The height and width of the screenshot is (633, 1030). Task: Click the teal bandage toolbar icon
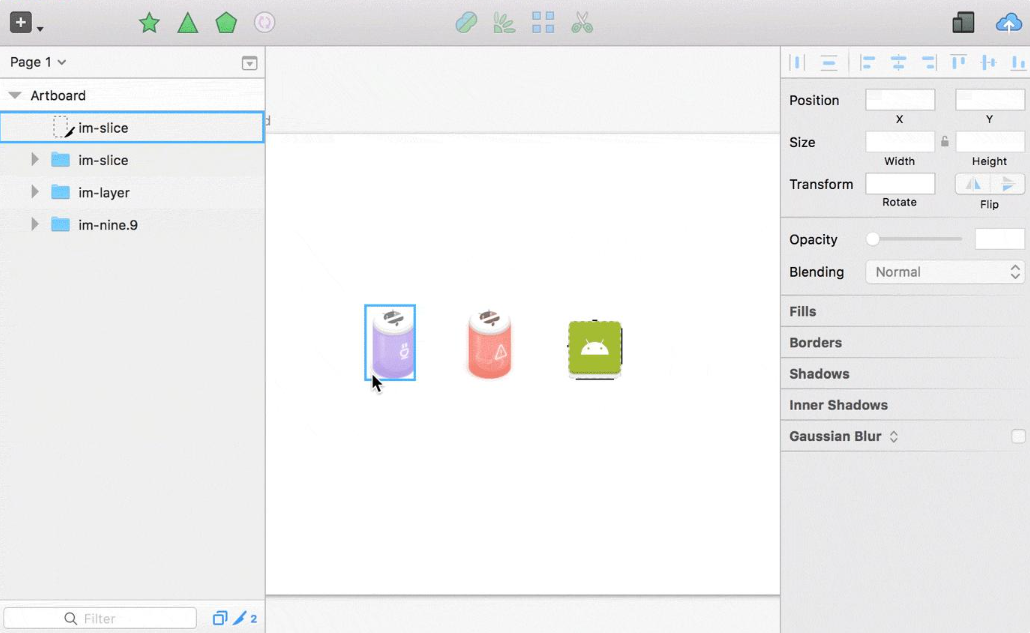[466, 23]
